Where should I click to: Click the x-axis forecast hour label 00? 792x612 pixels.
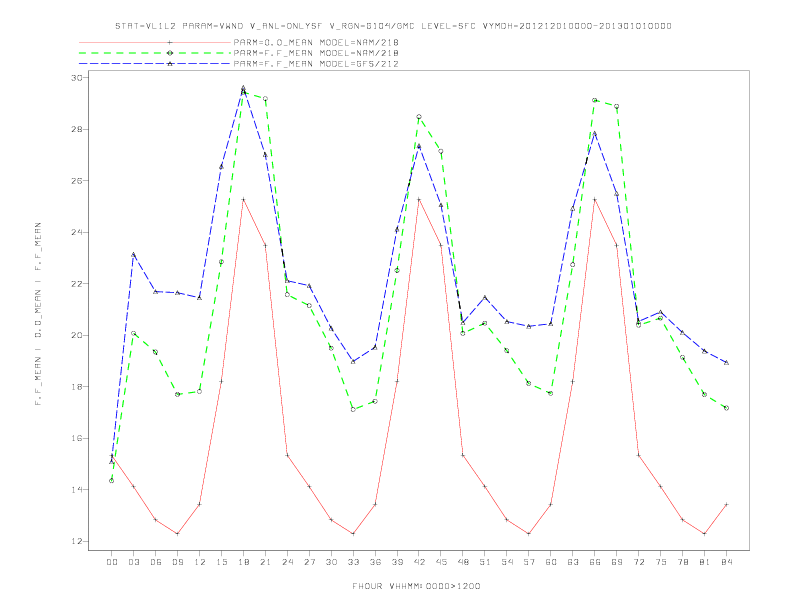(x=112, y=562)
